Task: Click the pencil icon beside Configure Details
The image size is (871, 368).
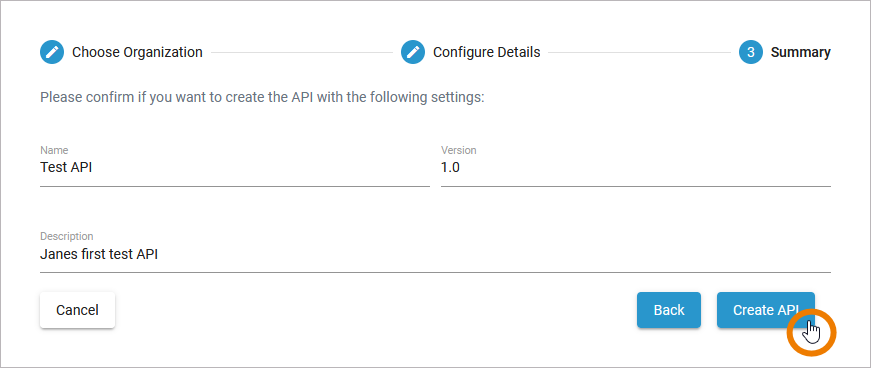Action: click(x=413, y=52)
